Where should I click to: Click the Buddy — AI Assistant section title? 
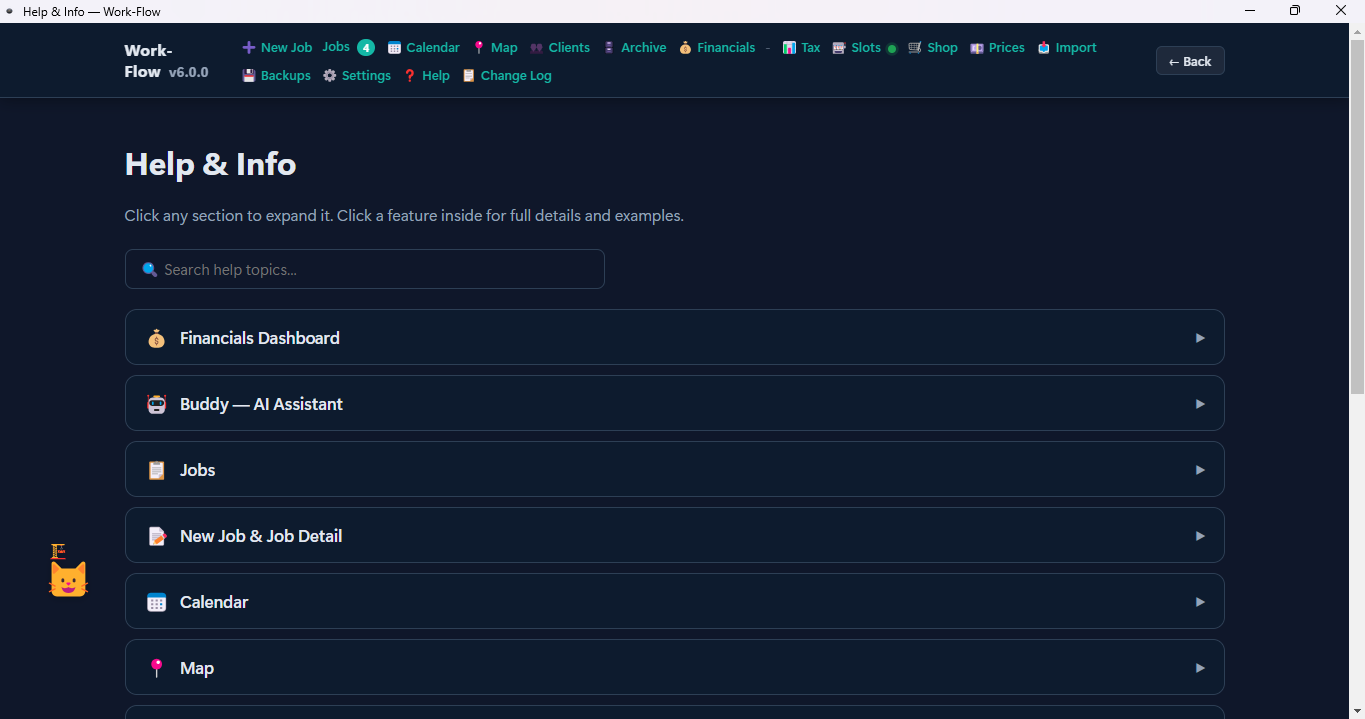click(261, 404)
